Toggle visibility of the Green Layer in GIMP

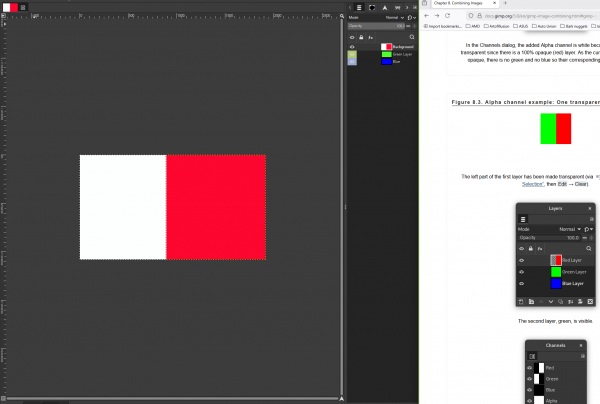[351, 54]
